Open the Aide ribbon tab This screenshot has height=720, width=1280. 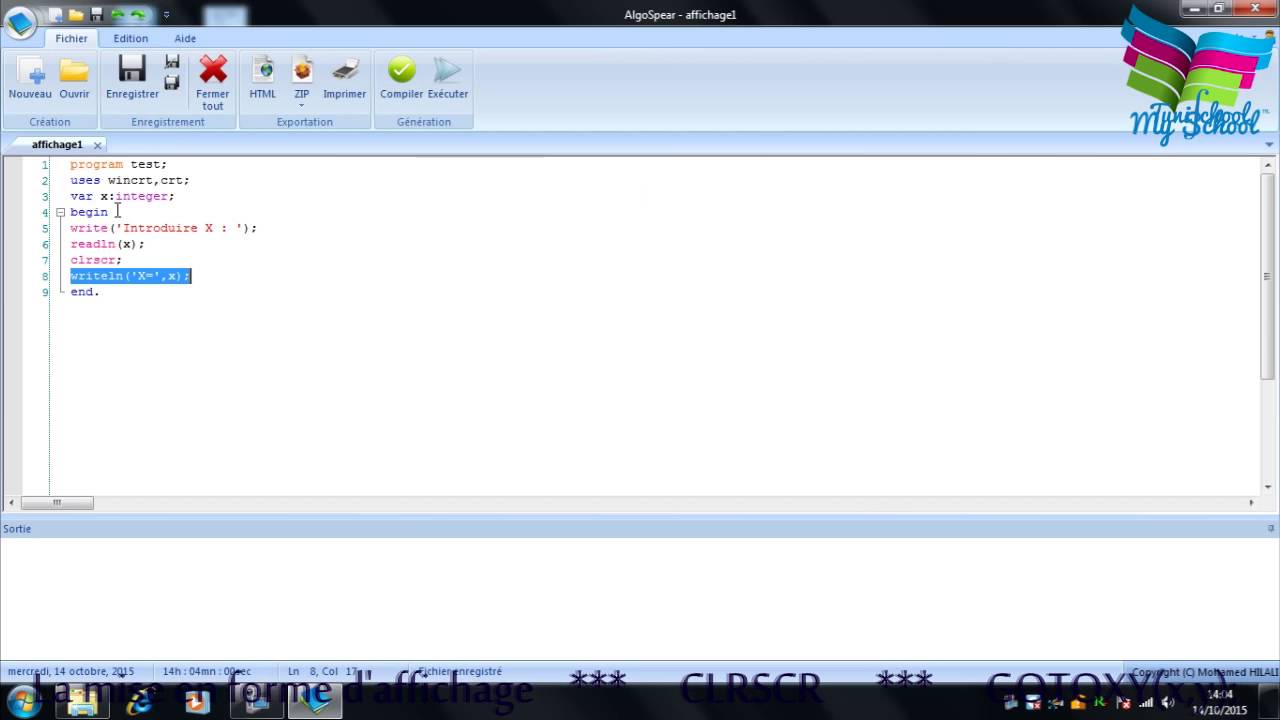185,38
